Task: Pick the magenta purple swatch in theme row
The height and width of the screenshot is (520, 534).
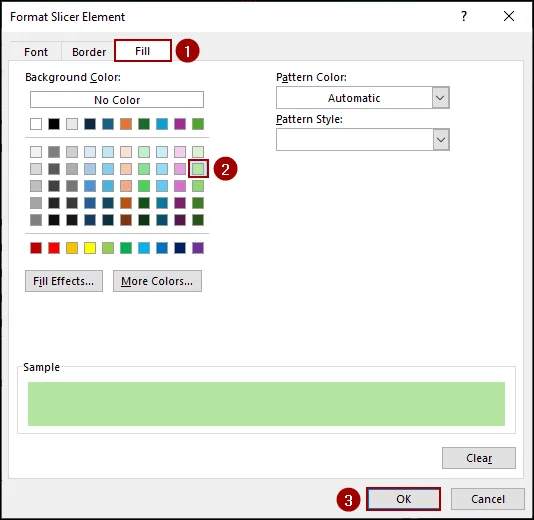Action: pos(180,124)
